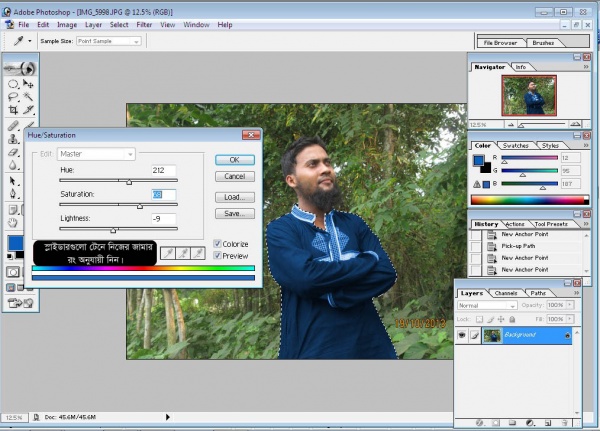
Task: Switch to the Channels tab
Action: point(505,293)
